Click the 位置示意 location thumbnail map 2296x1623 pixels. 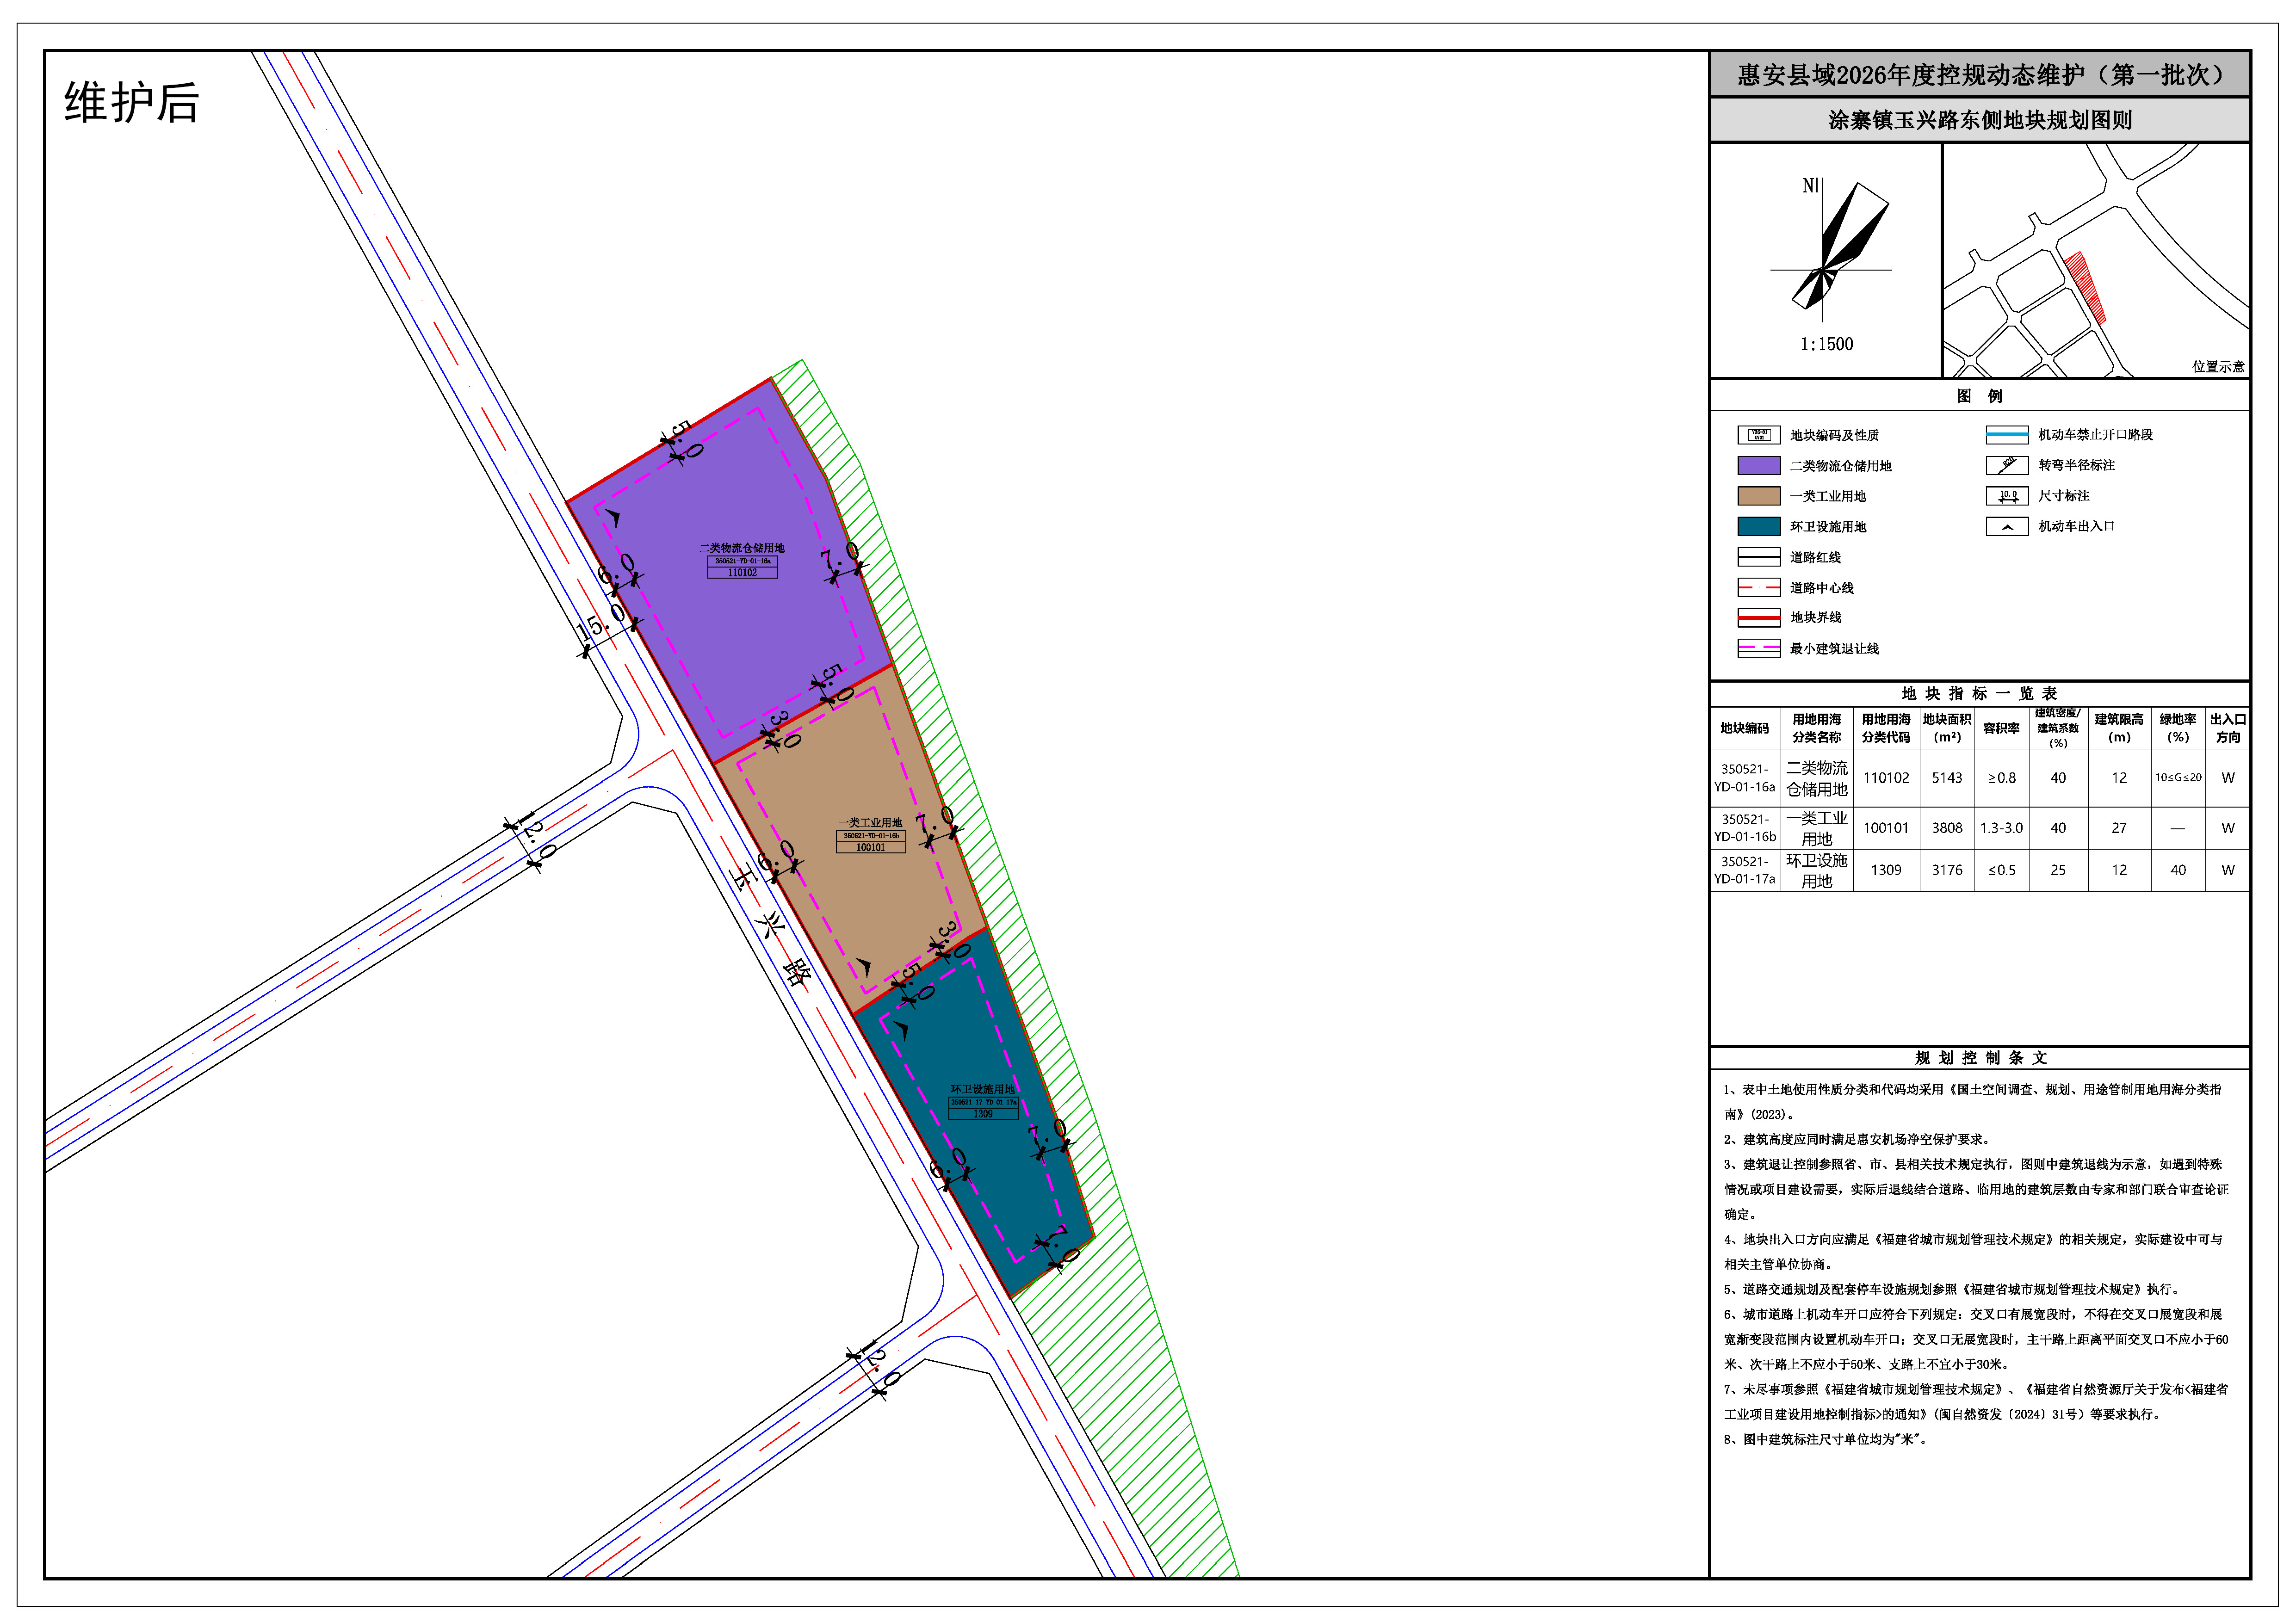click(x=2095, y=260)
